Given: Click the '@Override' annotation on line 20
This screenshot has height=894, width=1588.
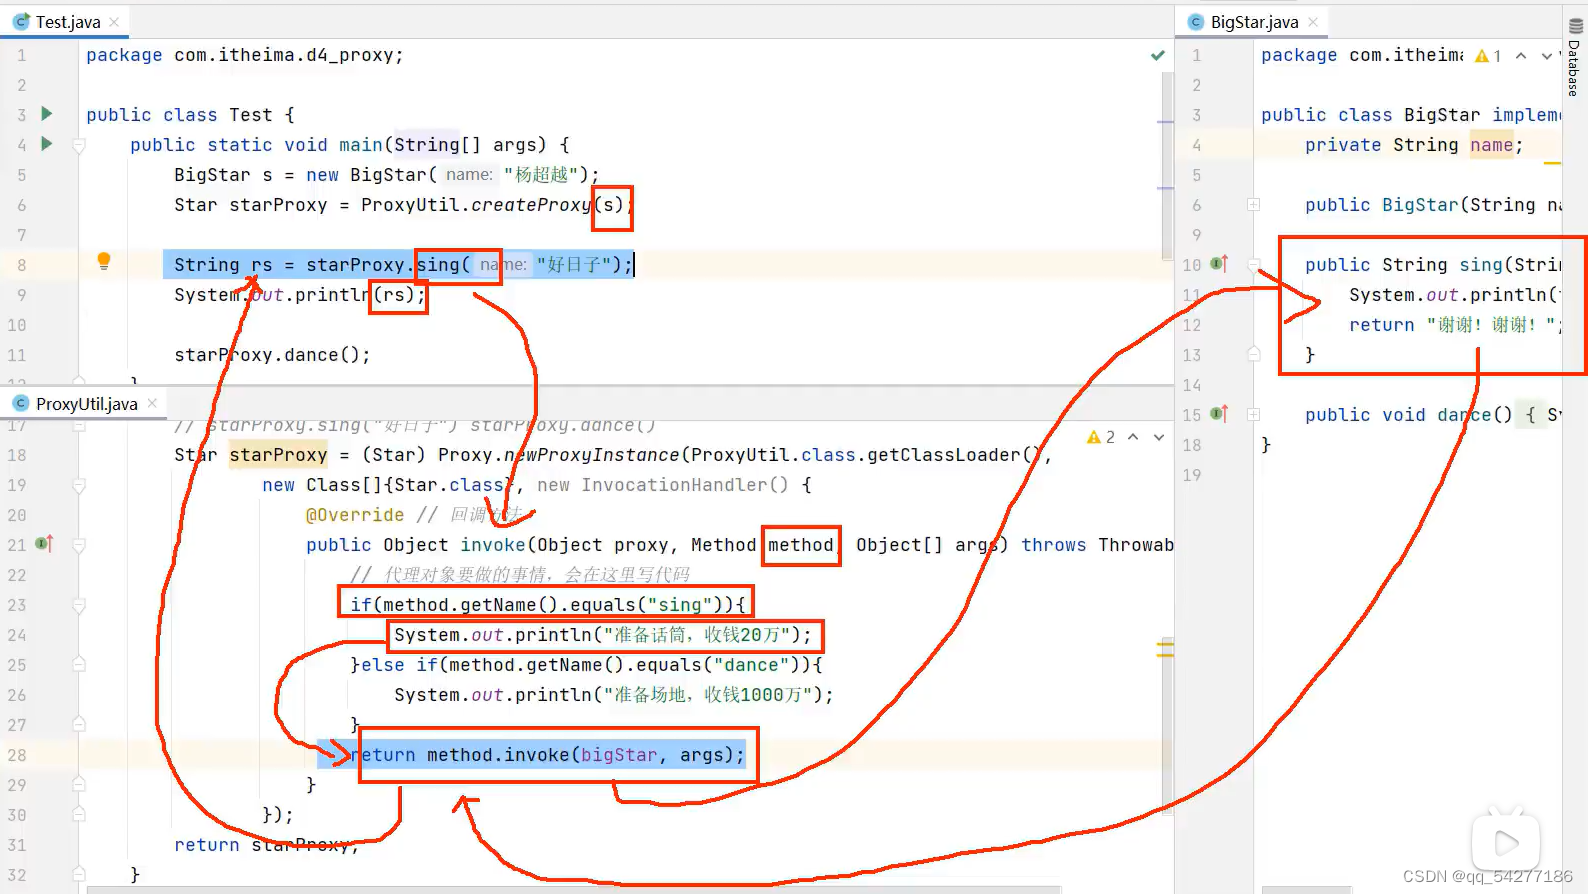Looking at the screenshot, I should click(355, 515).
